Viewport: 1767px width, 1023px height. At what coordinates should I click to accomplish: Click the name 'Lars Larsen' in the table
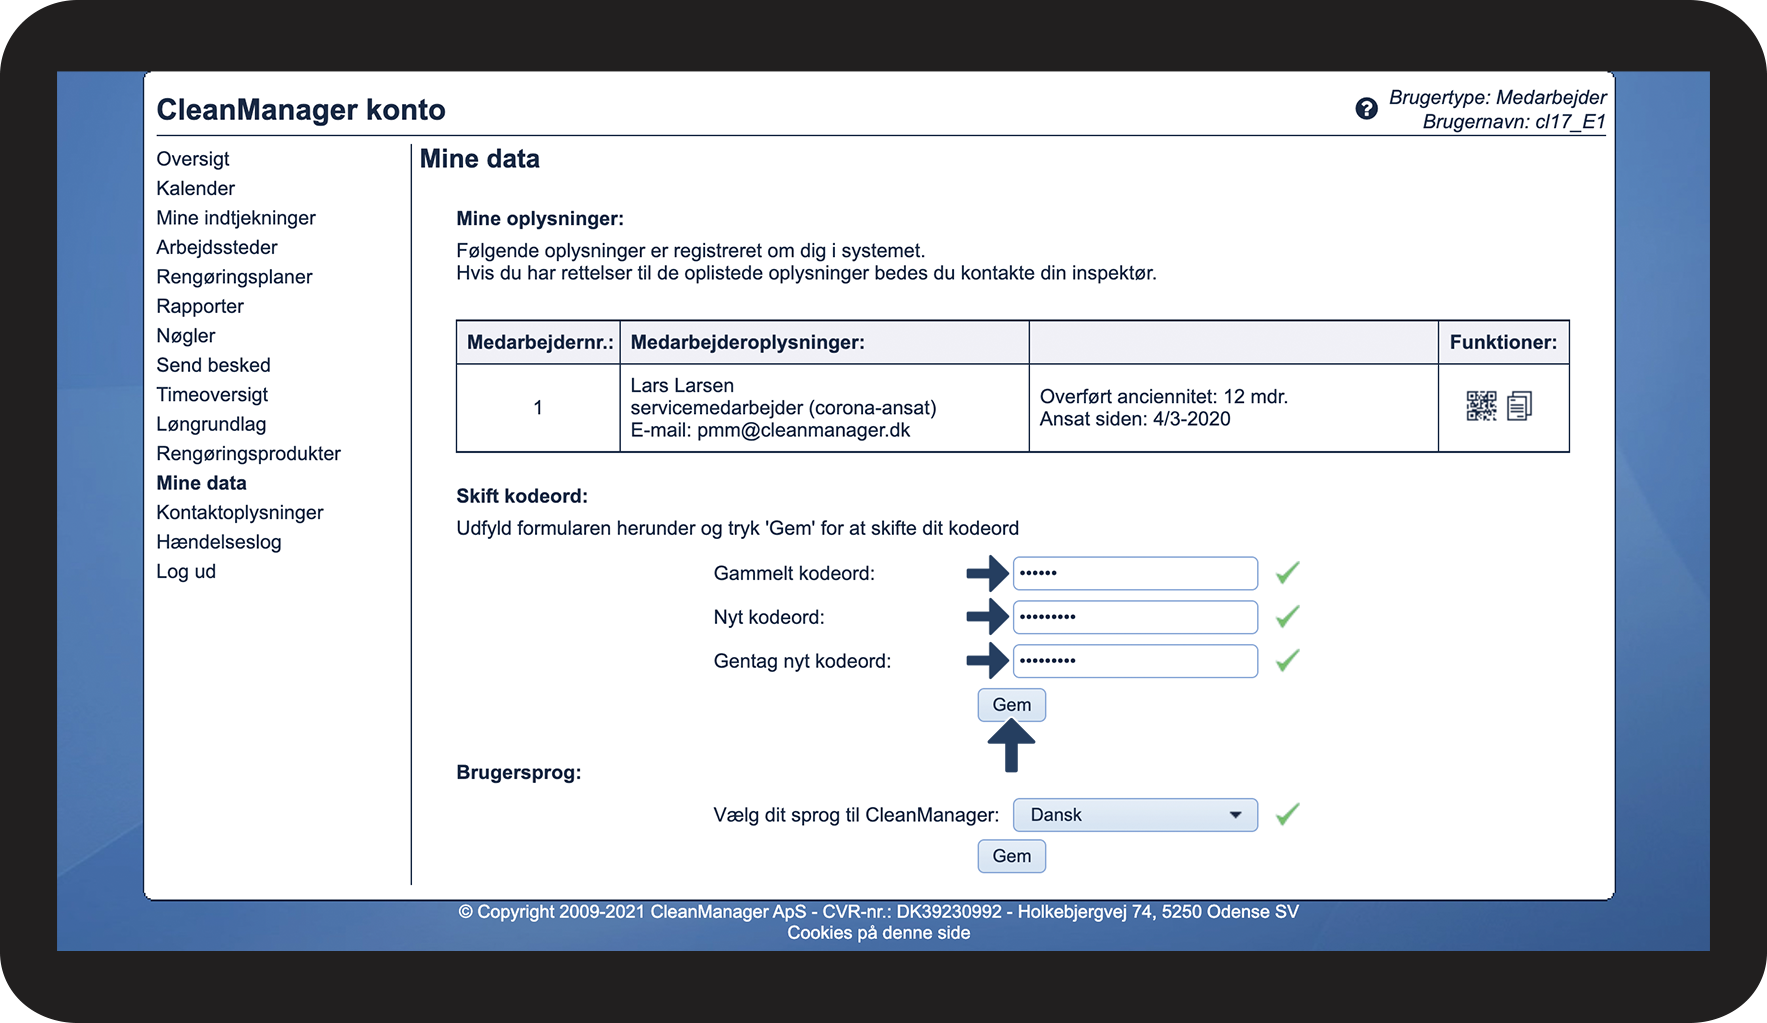(682, 386)
